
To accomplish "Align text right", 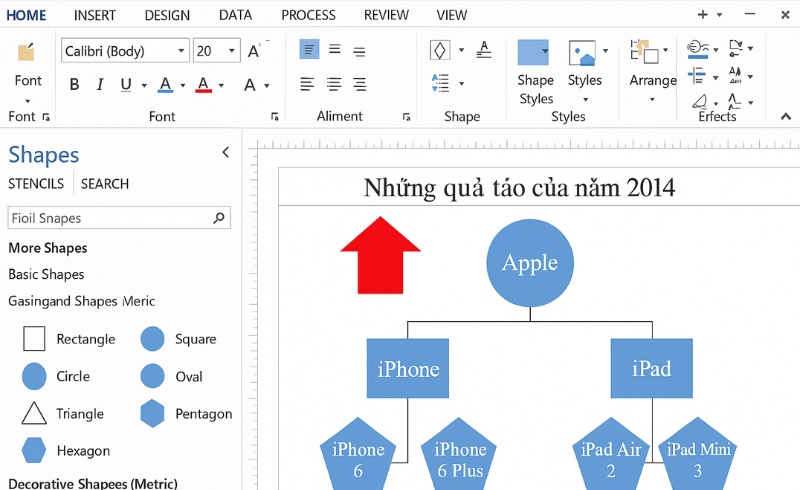I will [360, 84].
